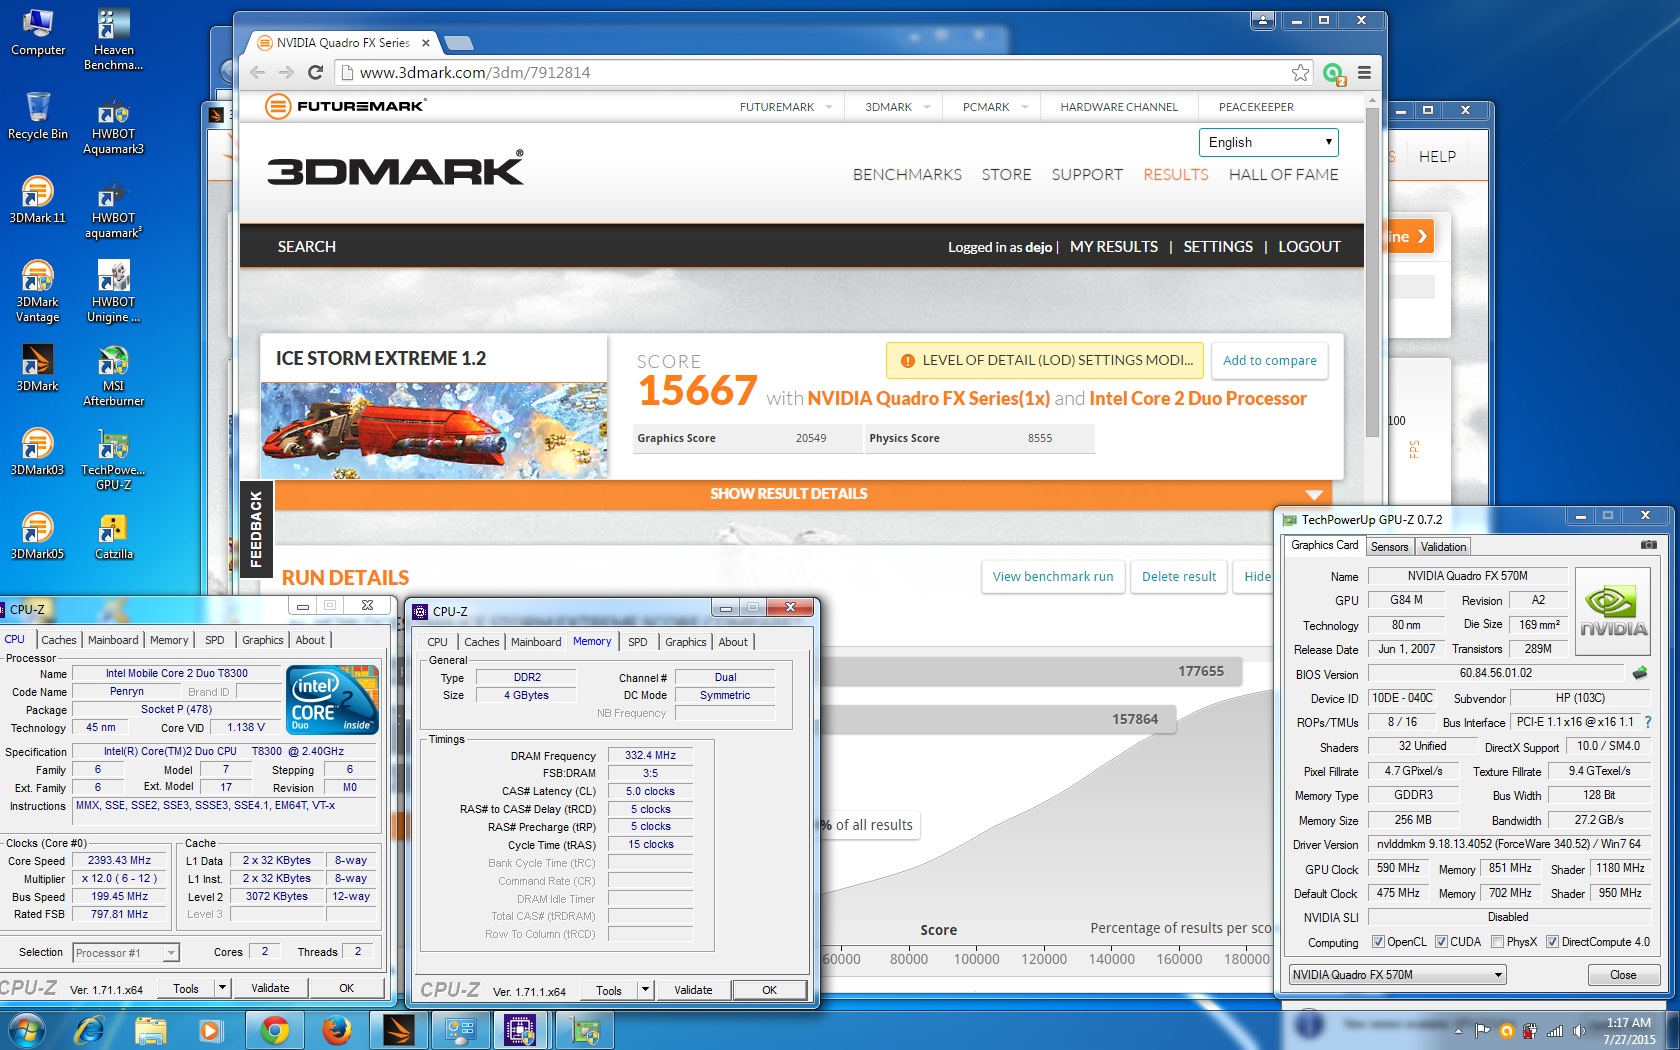Open Tools dropdown arrow in CPU-Z Memory window
The image size is (1680, 1050).
click(x=645, y=990)
